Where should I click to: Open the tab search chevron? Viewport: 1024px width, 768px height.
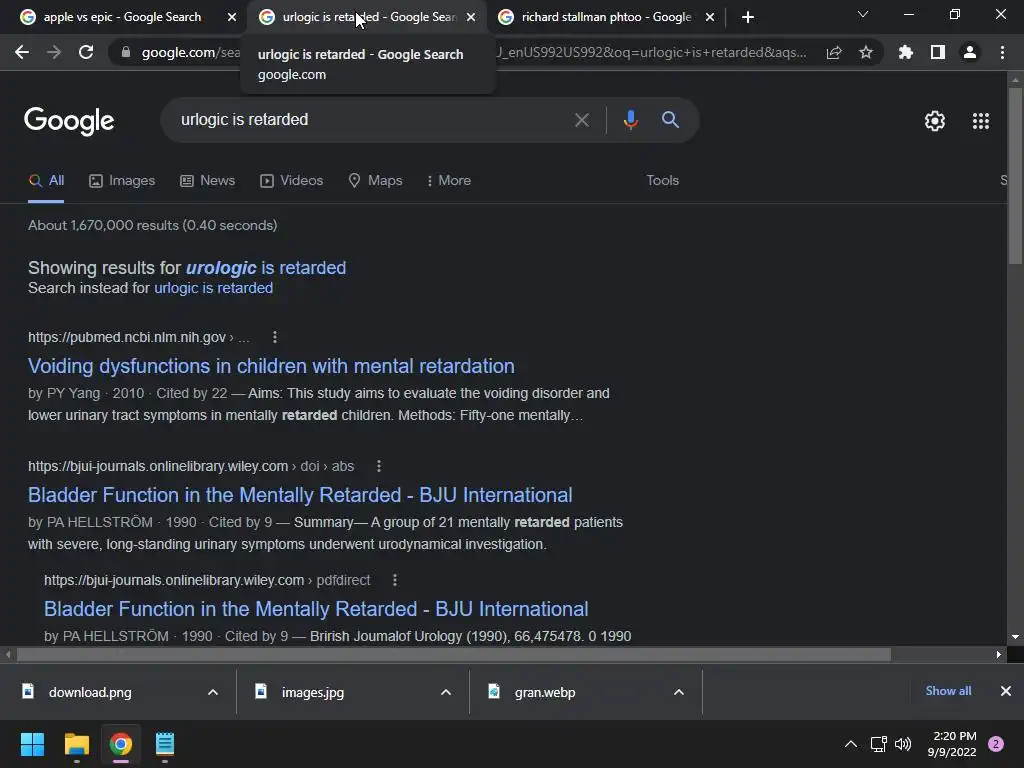click(863, 14)
